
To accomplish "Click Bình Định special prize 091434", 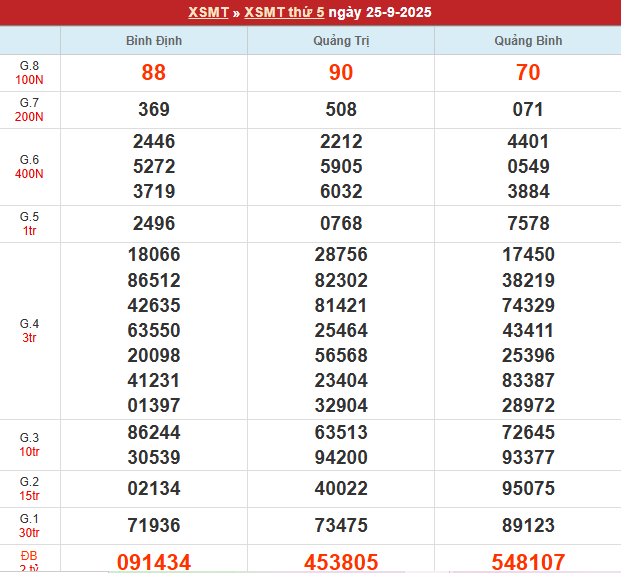I will pos(154,562).
